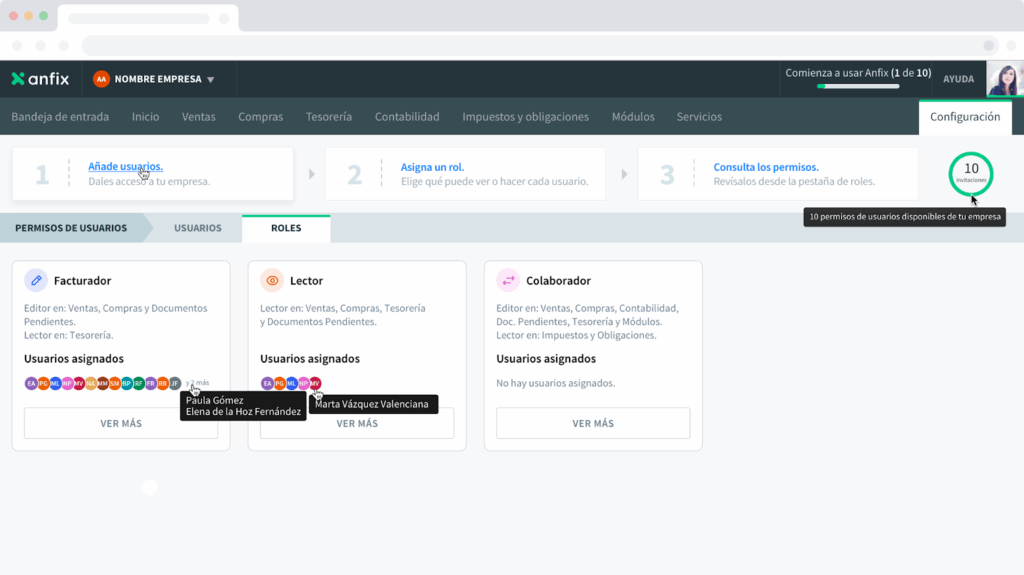Switch to the Usuarios tab
Viewport: 1024px width, 575px height.
tap(197, 228)
